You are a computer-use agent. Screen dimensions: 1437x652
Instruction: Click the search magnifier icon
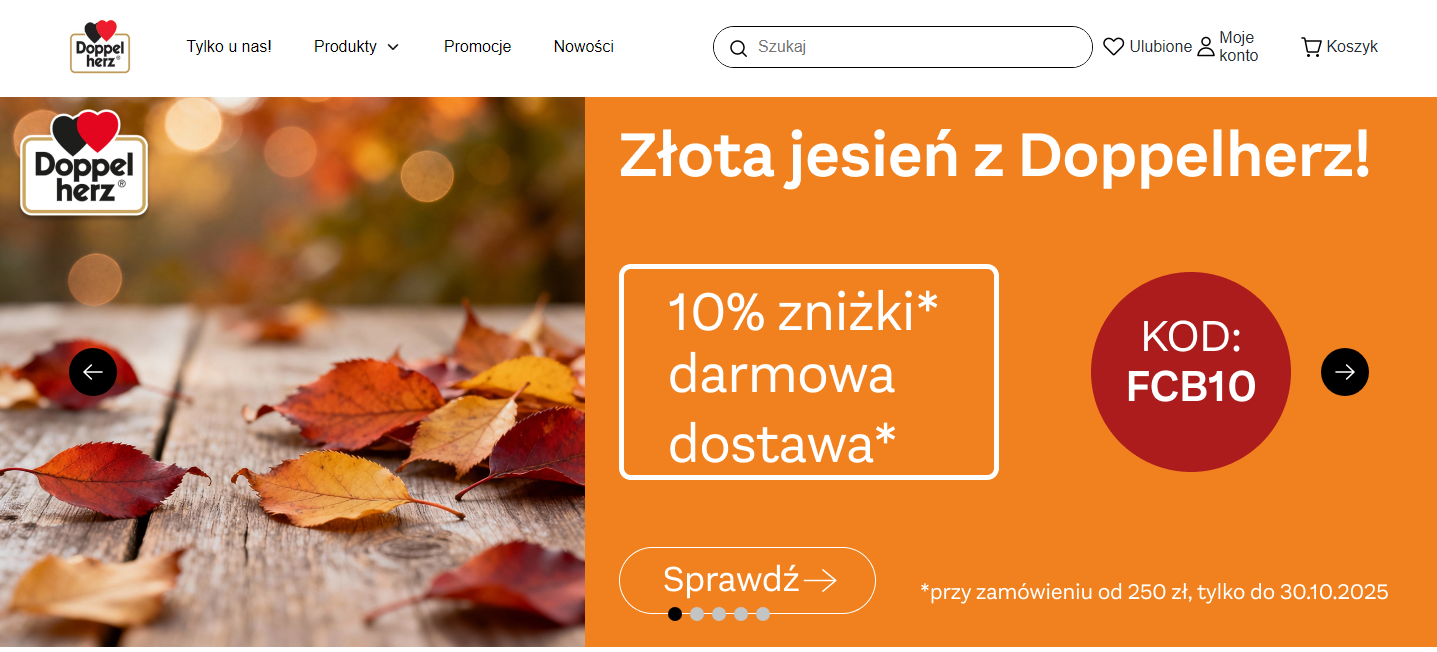click(738, 48)
